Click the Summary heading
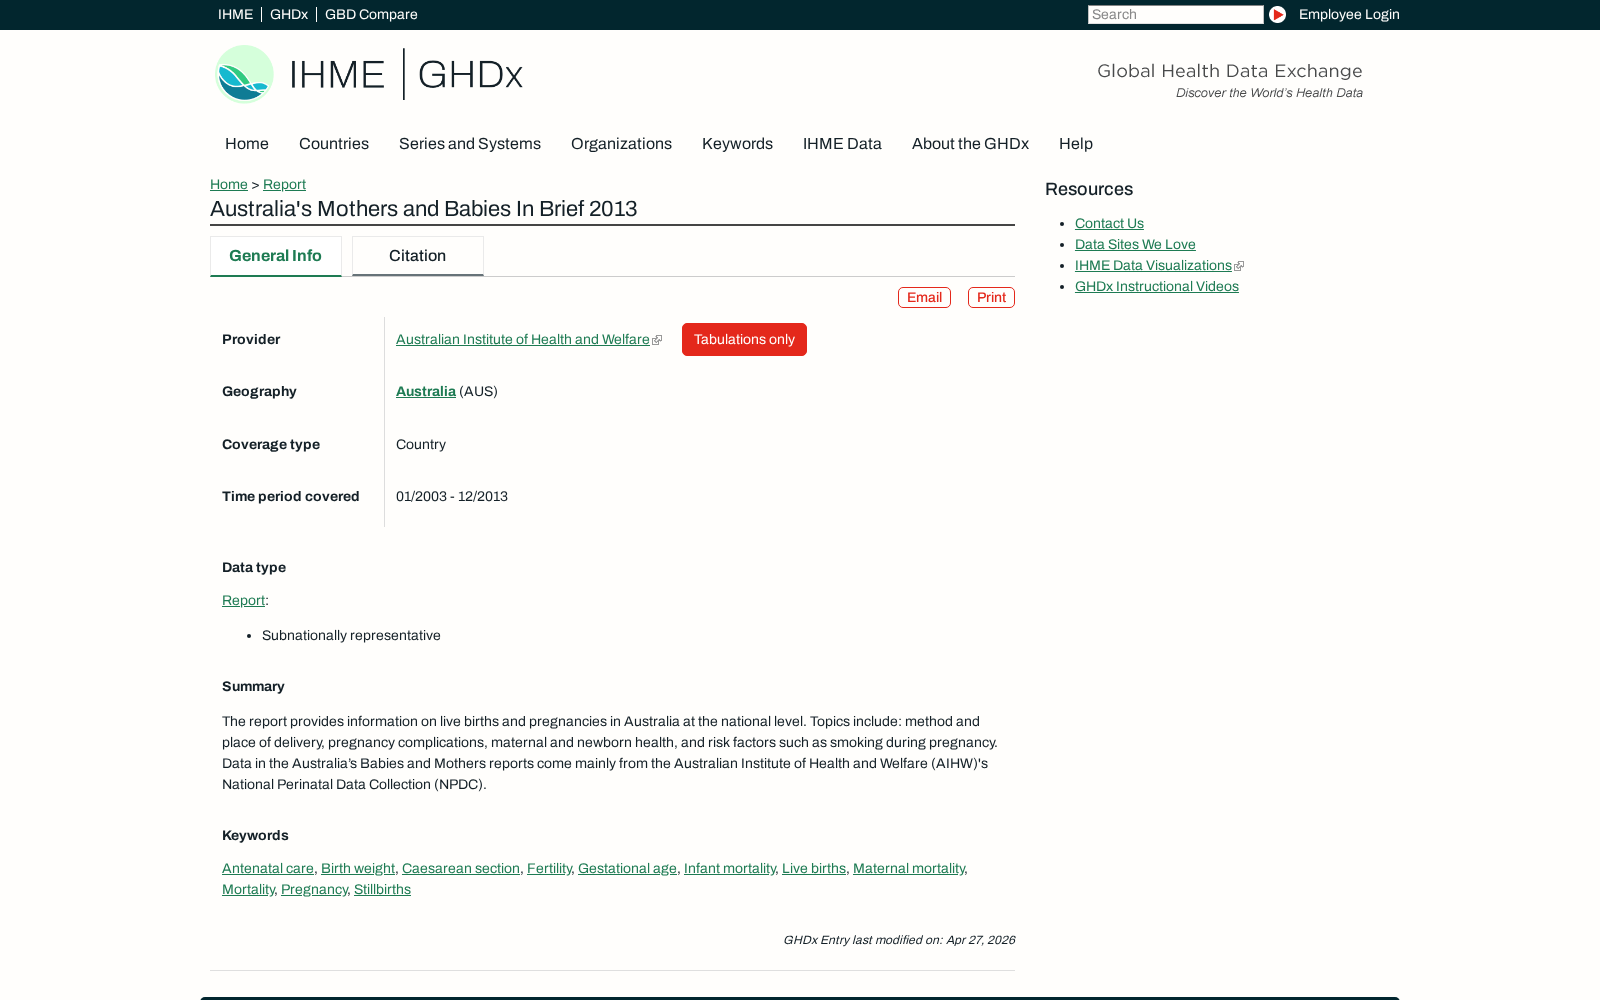The image size is (1600, 1000). [253, 687]
